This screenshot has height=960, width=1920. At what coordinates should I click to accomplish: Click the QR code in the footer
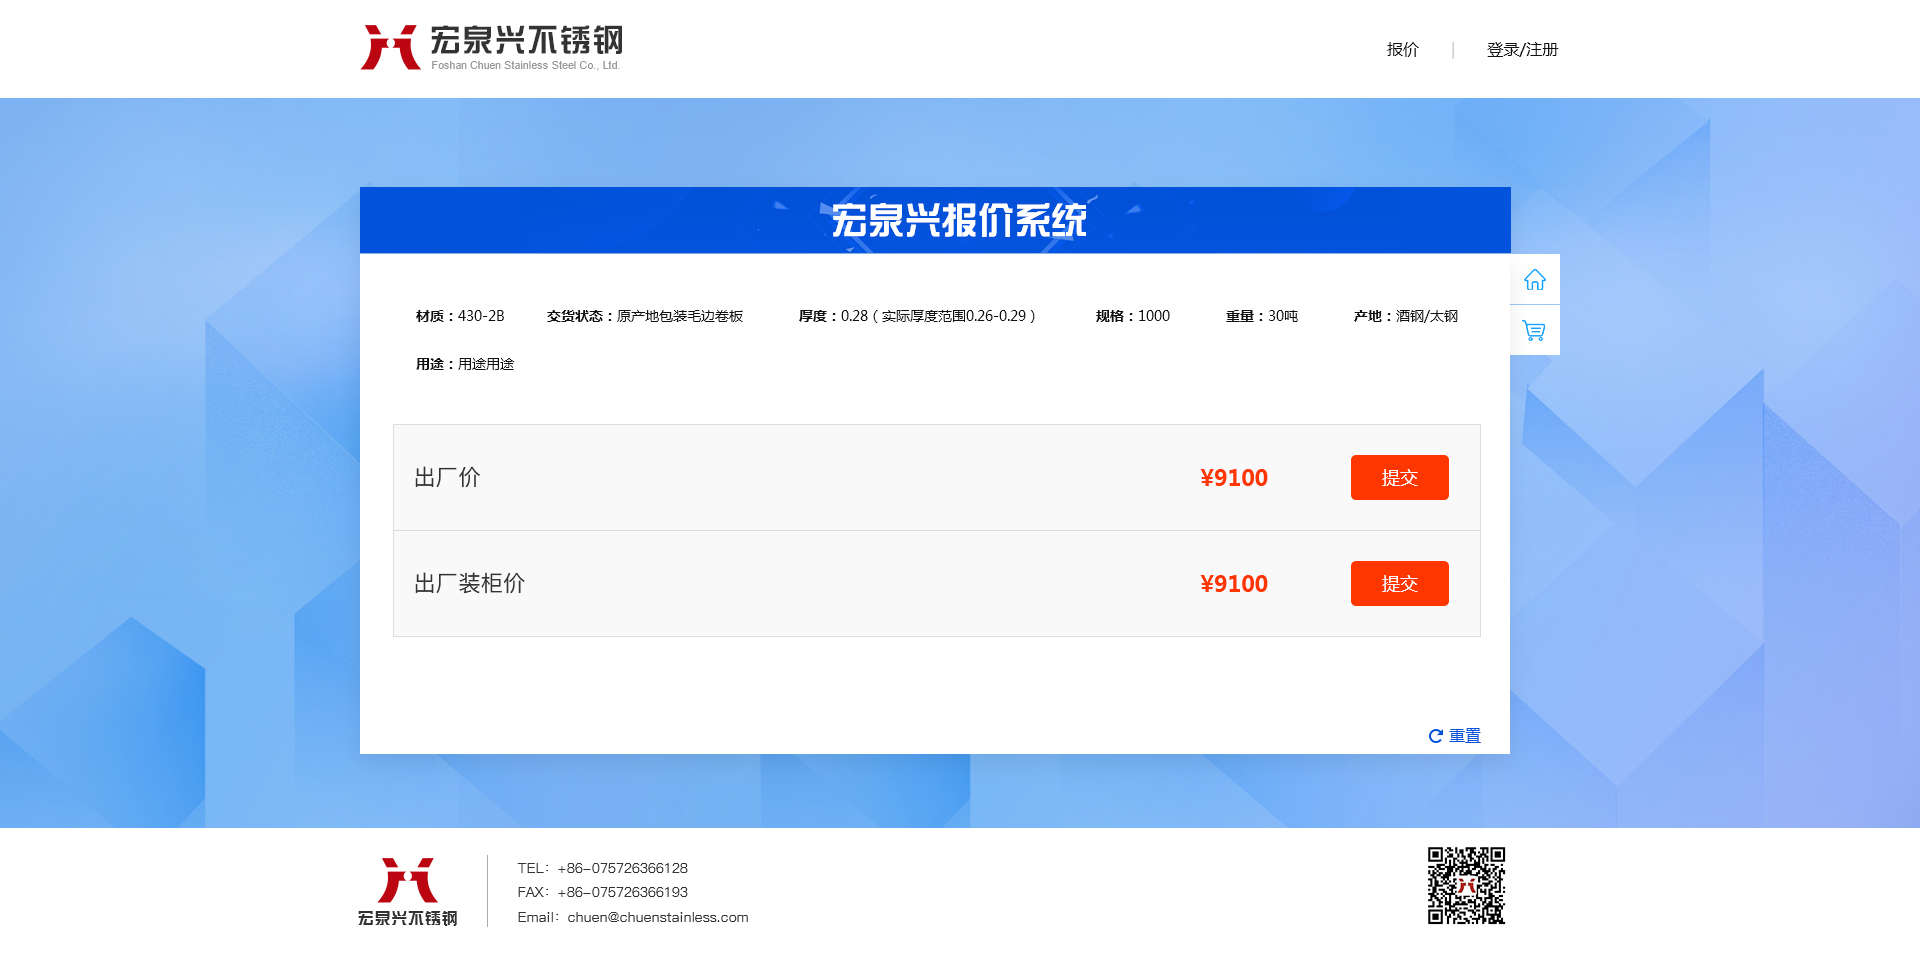[1466, 886]
